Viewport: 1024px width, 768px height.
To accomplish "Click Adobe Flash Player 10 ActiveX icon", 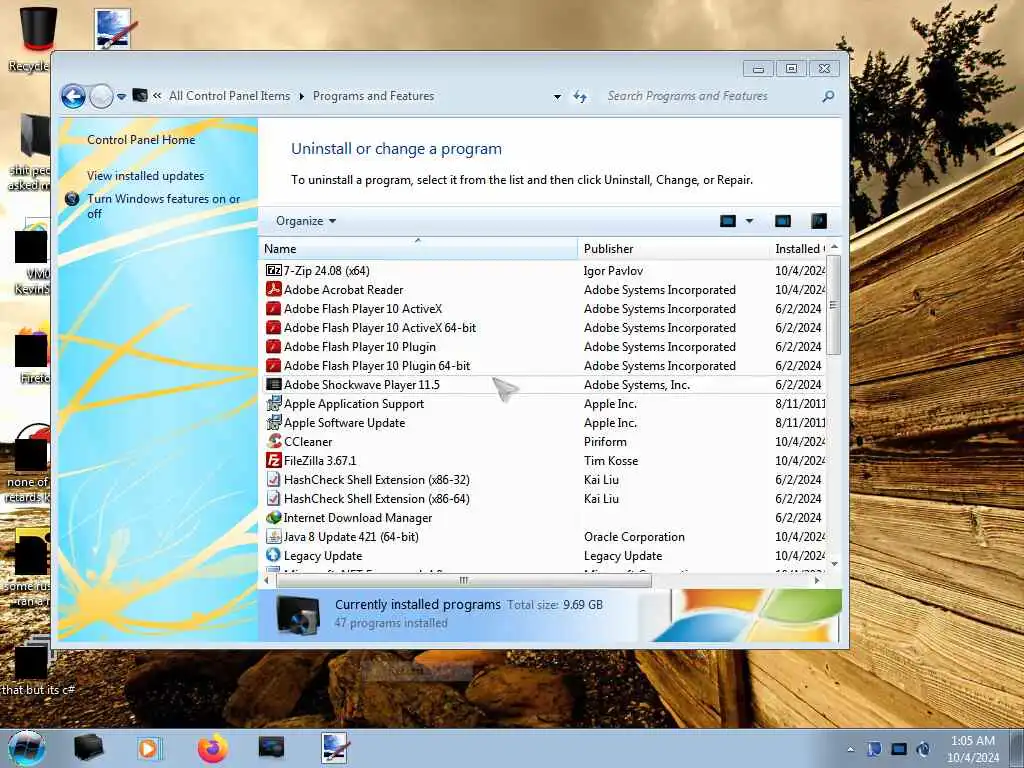I will click(x=274, y=308).
